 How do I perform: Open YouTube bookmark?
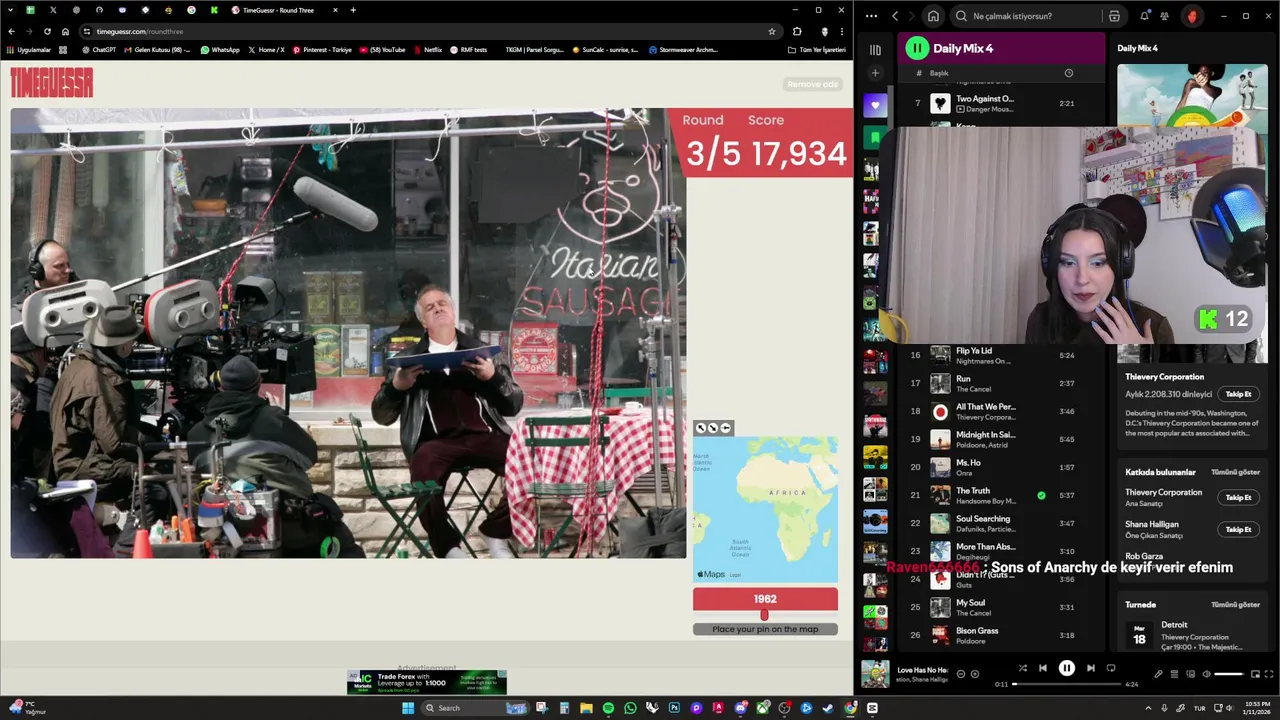tap(382, 49)
